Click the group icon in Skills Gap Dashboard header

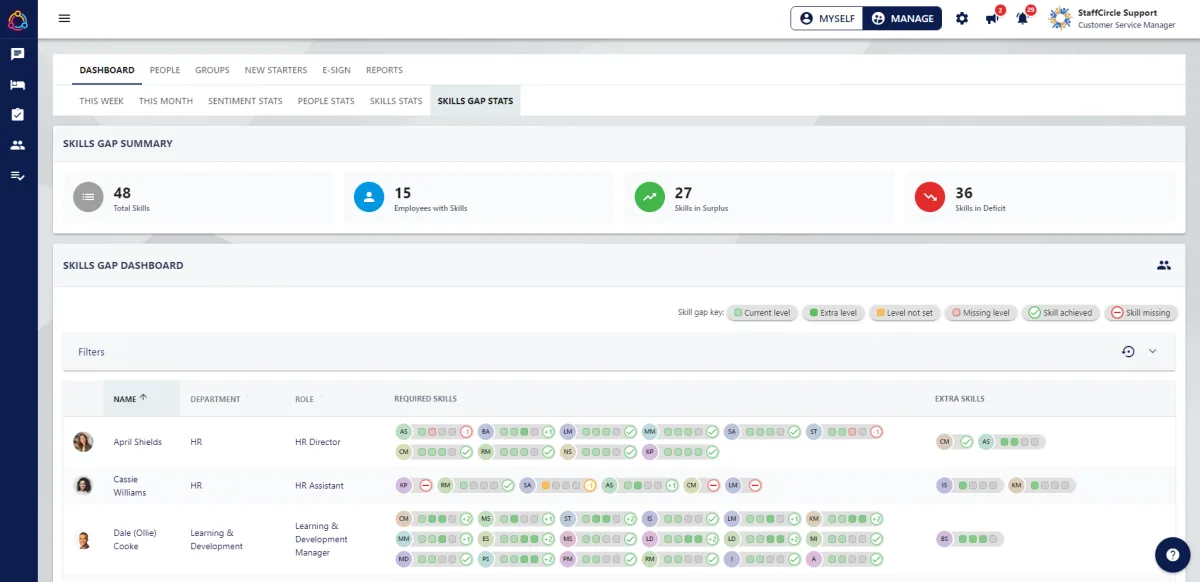[x=1164, y=265]
